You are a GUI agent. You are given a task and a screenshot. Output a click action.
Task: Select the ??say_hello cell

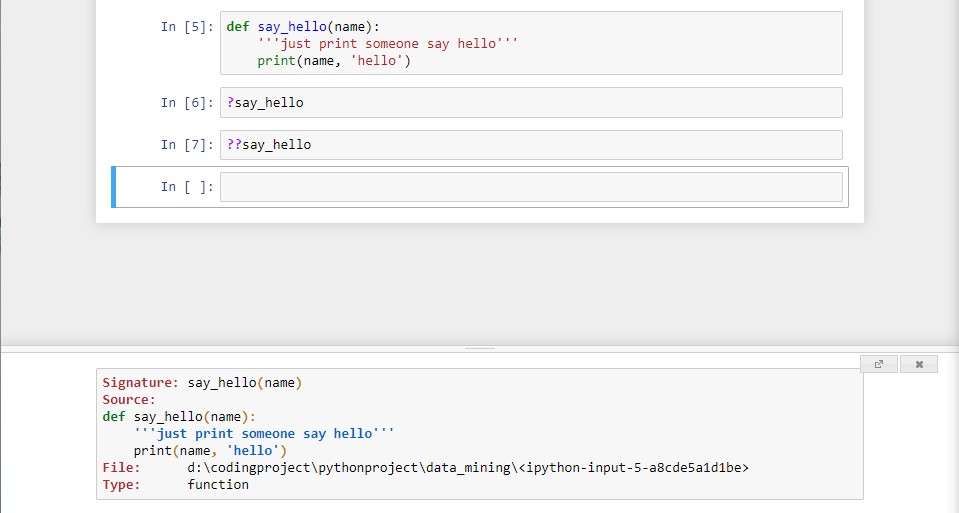point(531,145)
